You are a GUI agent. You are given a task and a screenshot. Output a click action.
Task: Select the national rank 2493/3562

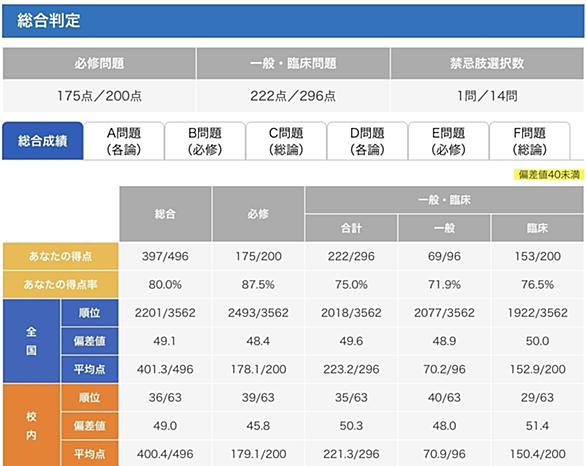pyautogui.click(x=258, y=313)
